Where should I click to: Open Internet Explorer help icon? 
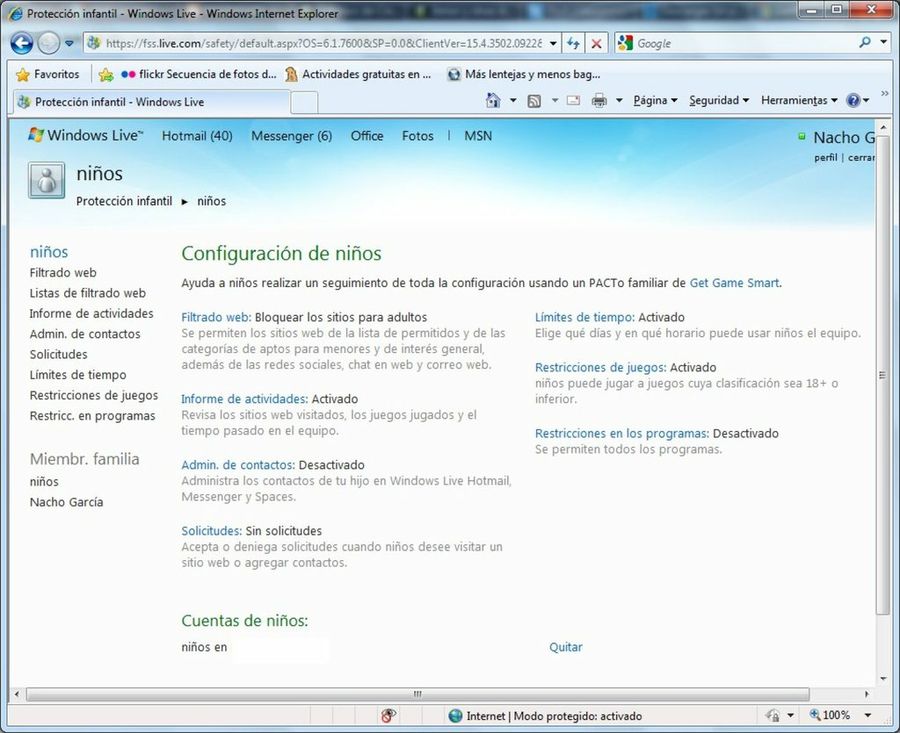pos(852,101)
